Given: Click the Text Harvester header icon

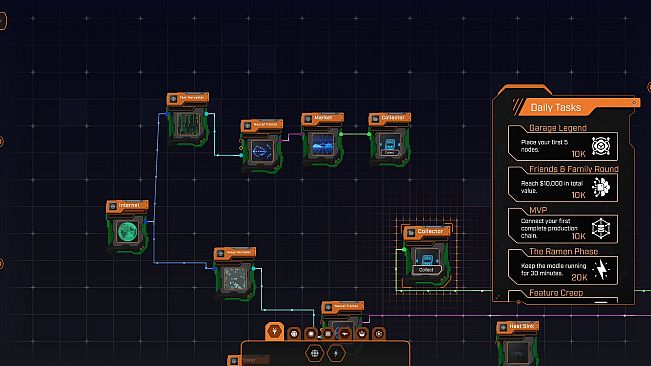Looking at the screenshot, I should 173,99.
